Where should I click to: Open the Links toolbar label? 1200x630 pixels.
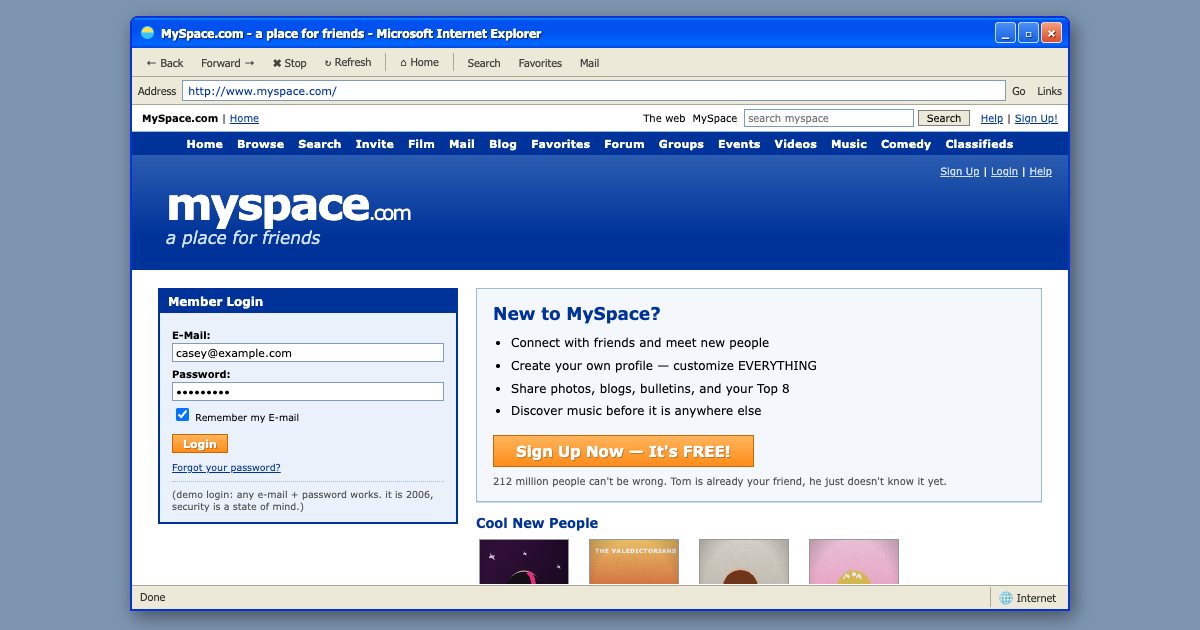(x=1049, y=91)
